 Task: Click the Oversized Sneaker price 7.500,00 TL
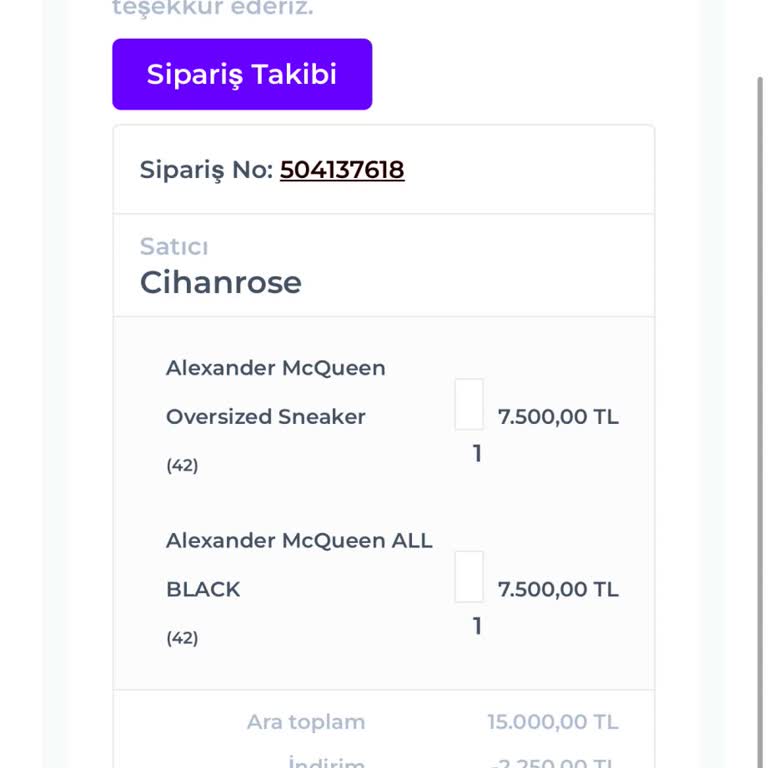click(x=558, y=417)
